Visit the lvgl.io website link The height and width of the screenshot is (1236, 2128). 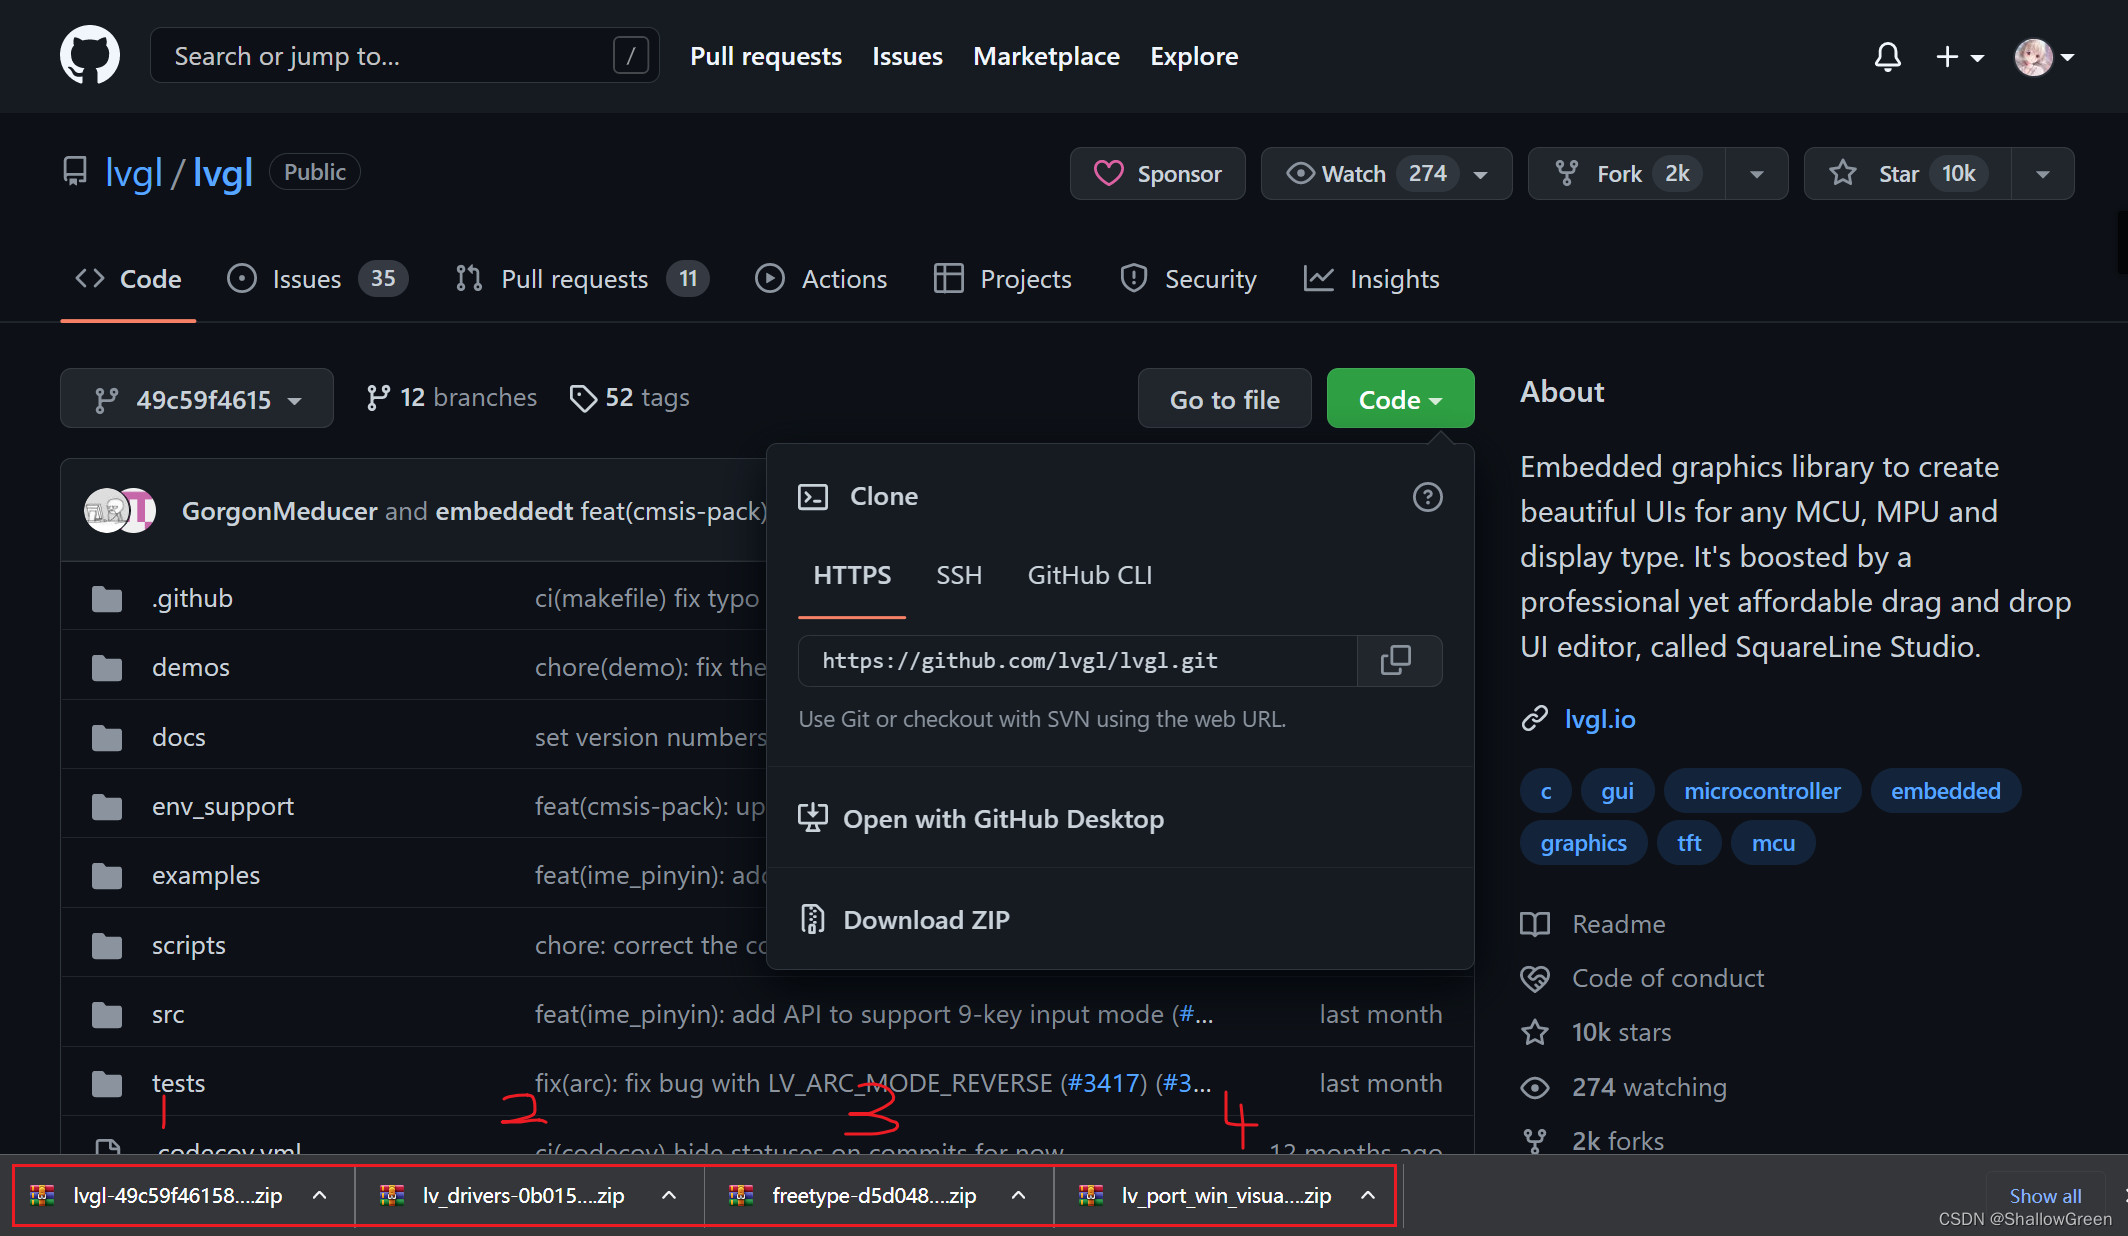click(x=1600, y=719)
